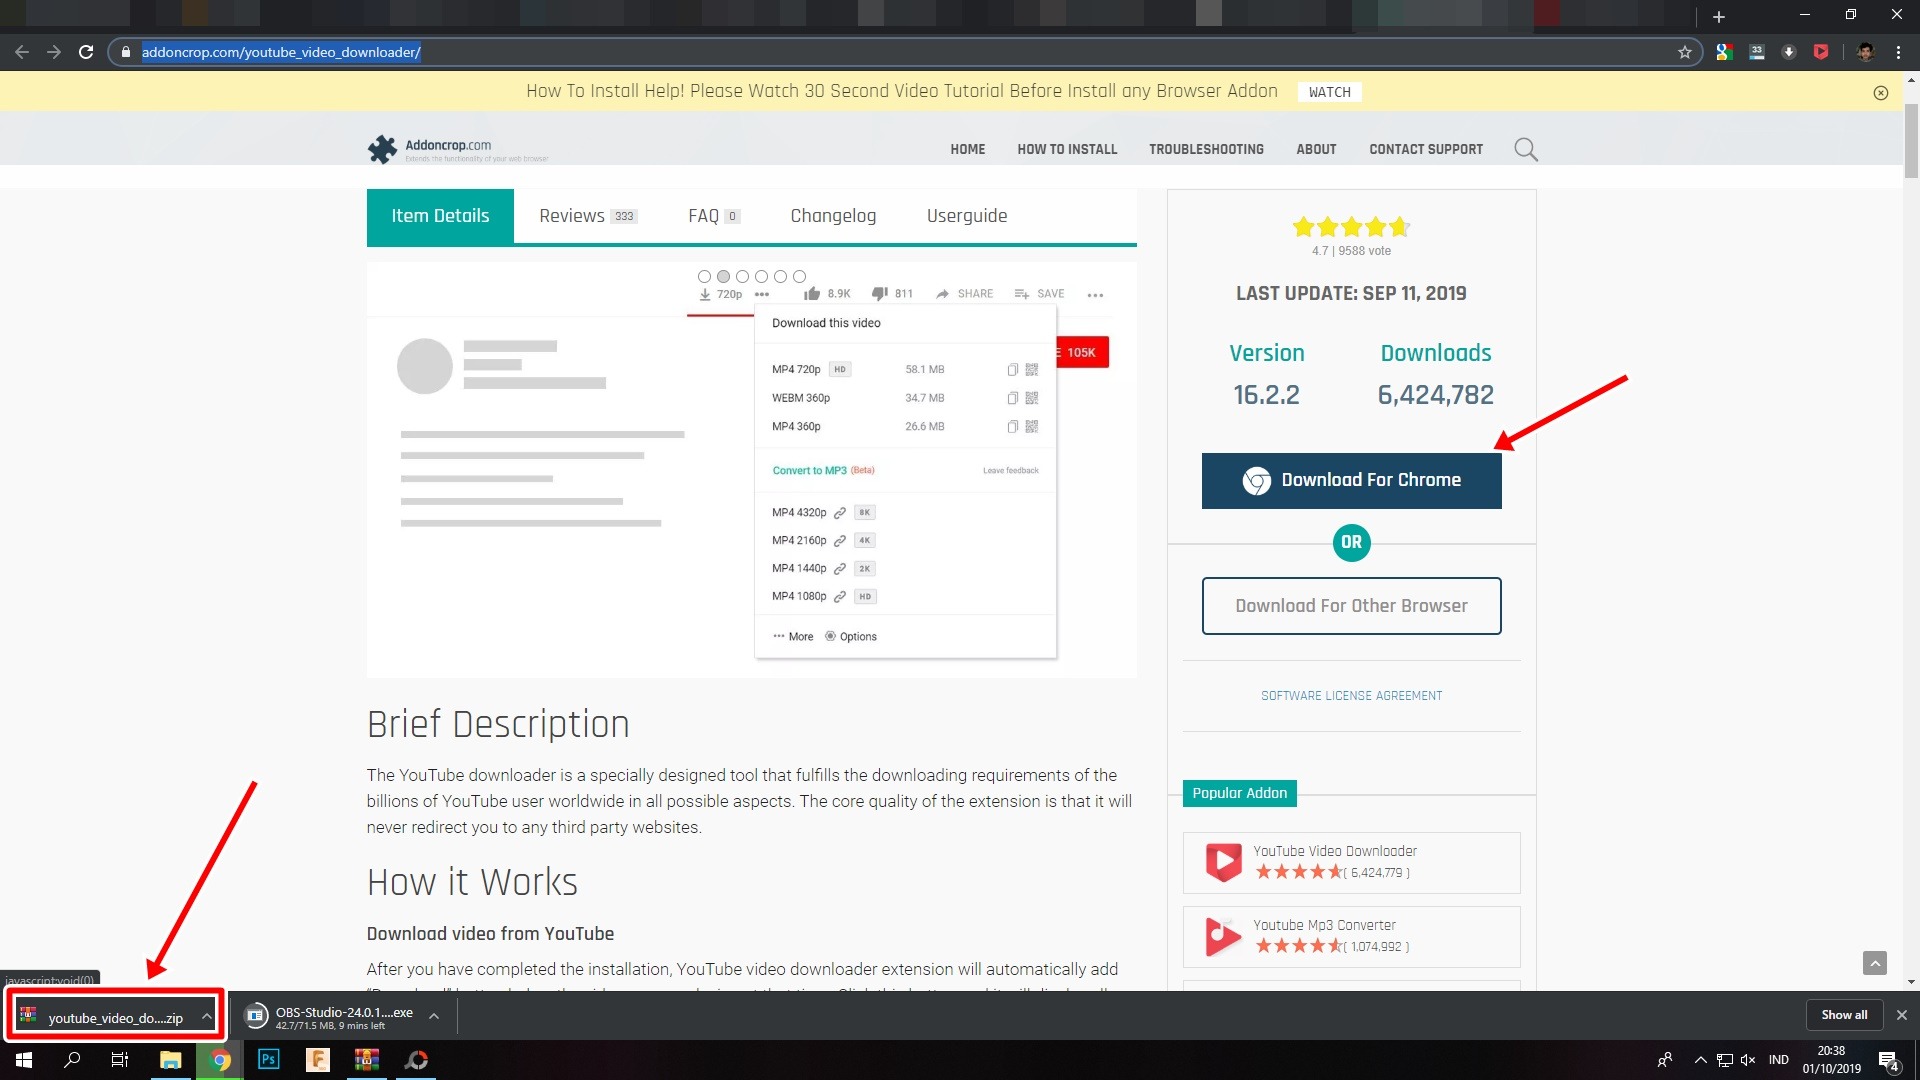Open File Explorer from the taskbar
Viewport: 1920px width, 1080px height.
[170, 1060]
